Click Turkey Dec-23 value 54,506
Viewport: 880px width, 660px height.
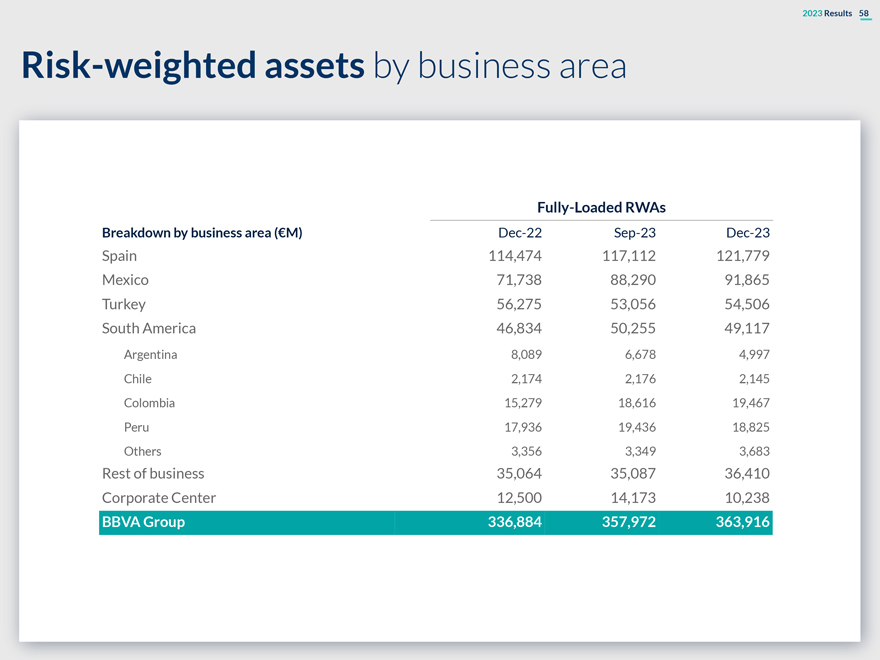[746, 304]
